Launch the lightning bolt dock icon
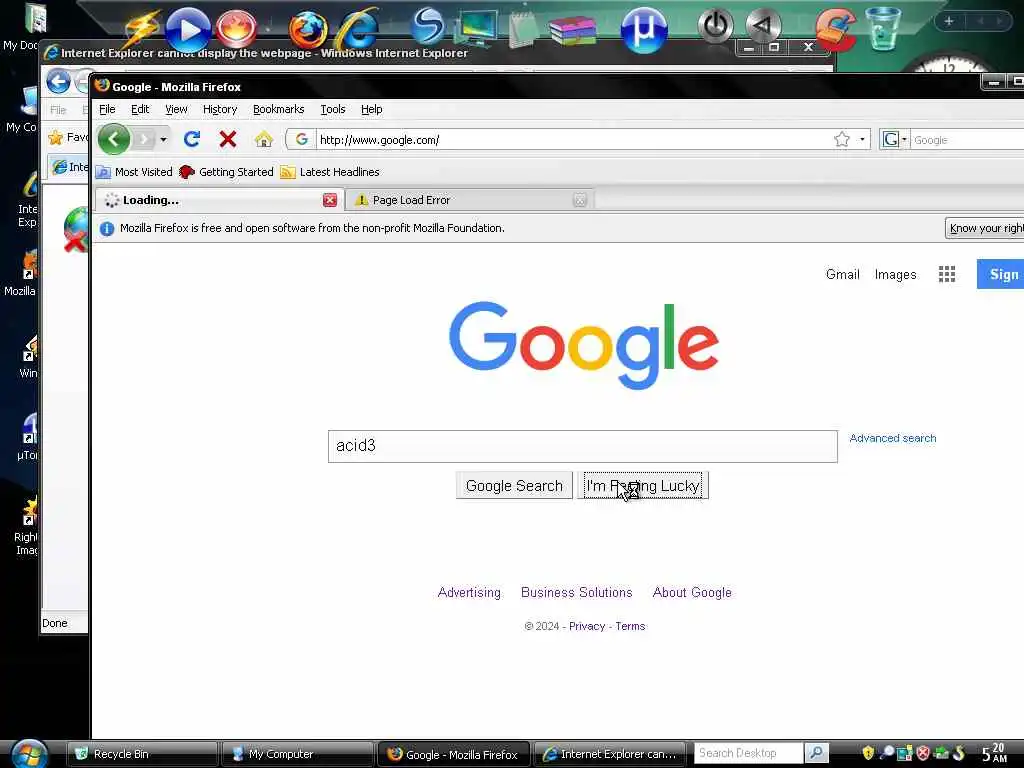The height and width of the screenshot is (768, 1024). [142, 29]
